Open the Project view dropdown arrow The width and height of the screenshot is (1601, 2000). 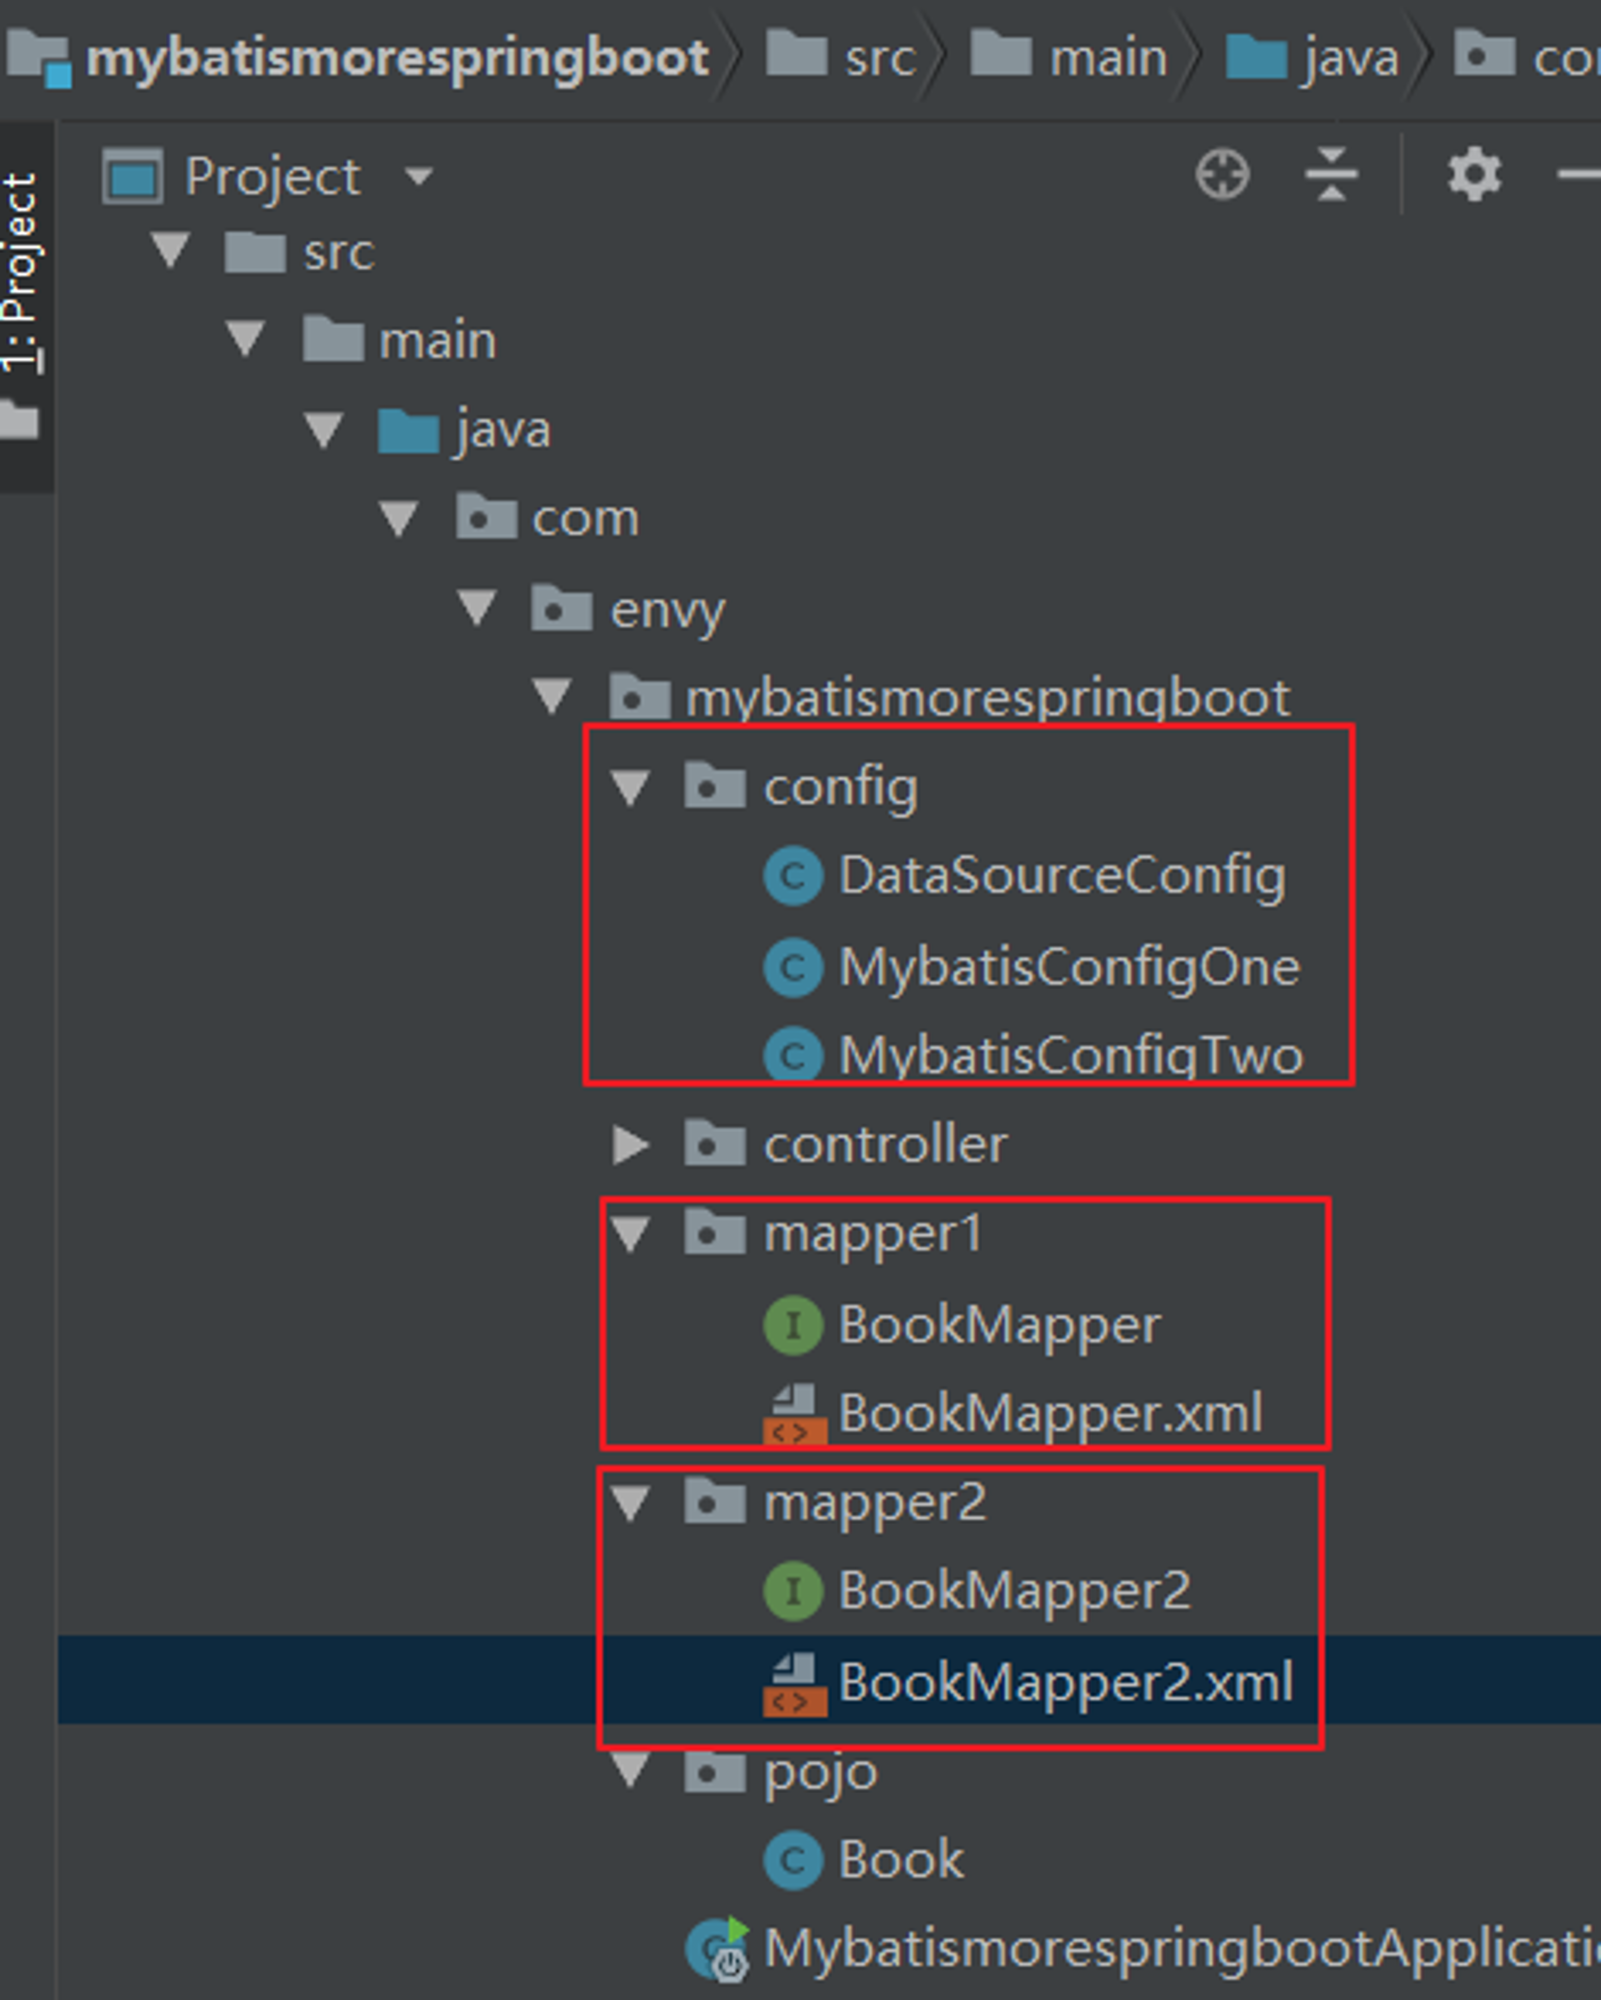[418, 177]
